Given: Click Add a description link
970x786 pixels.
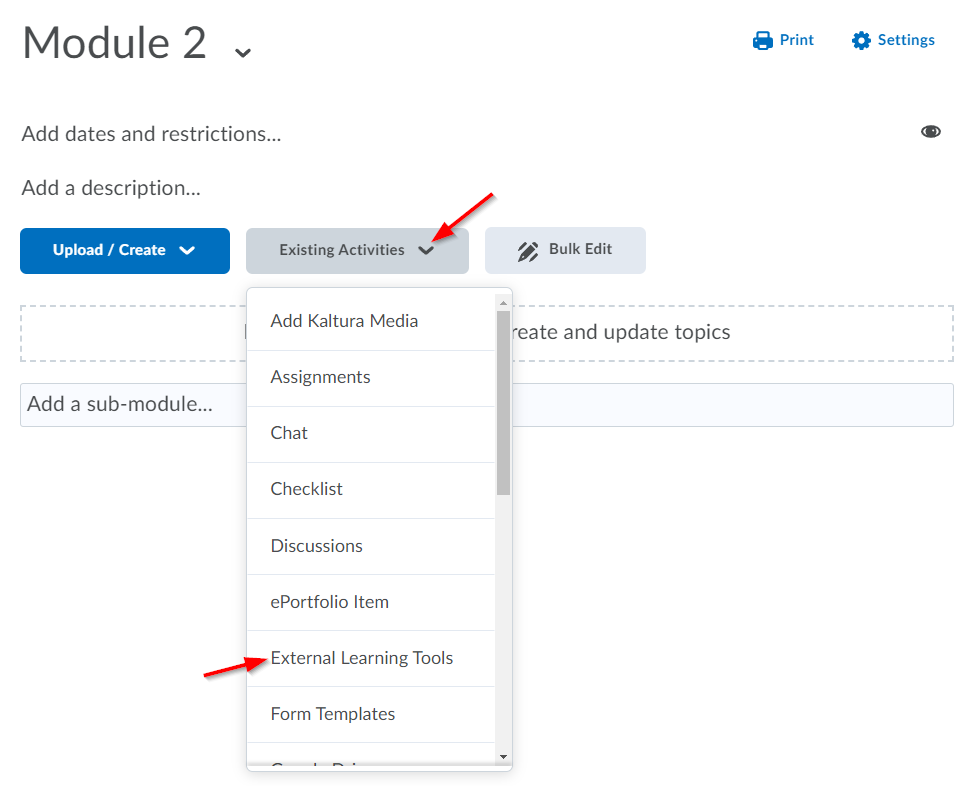Looking at the screenshot, I should [111, 188].
